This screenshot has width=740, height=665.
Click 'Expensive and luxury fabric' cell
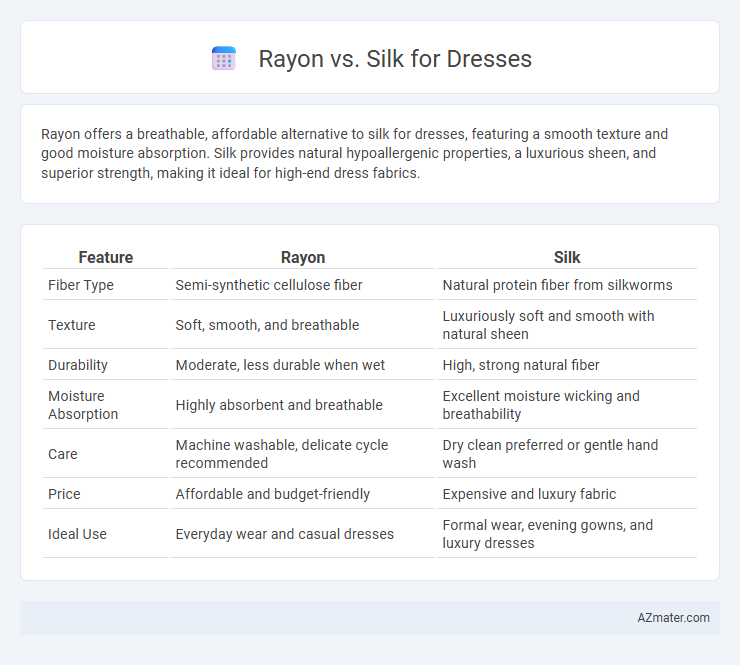click(530, 494)
